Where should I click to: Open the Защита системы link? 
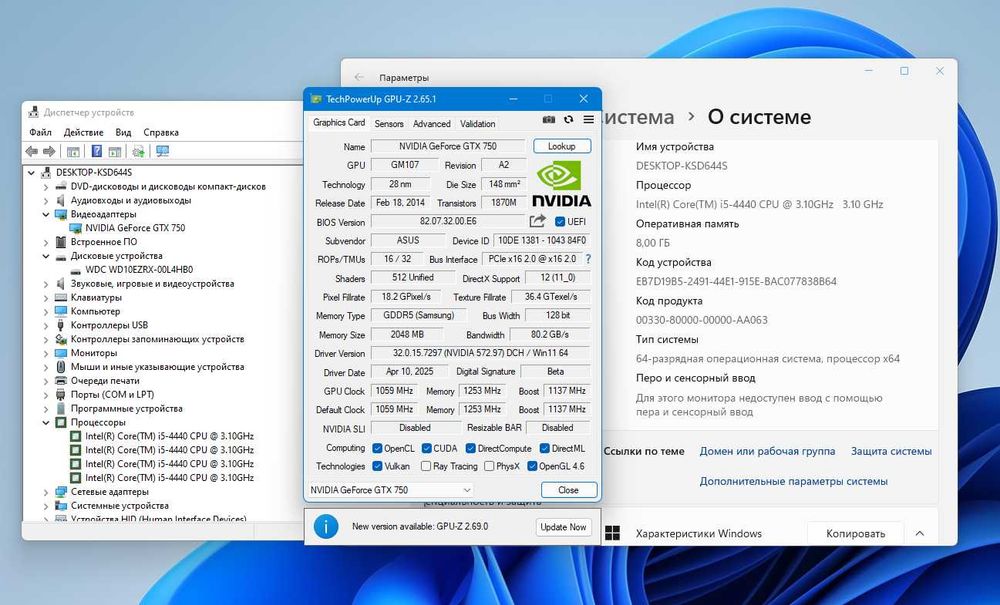click(x=891, y=451)
